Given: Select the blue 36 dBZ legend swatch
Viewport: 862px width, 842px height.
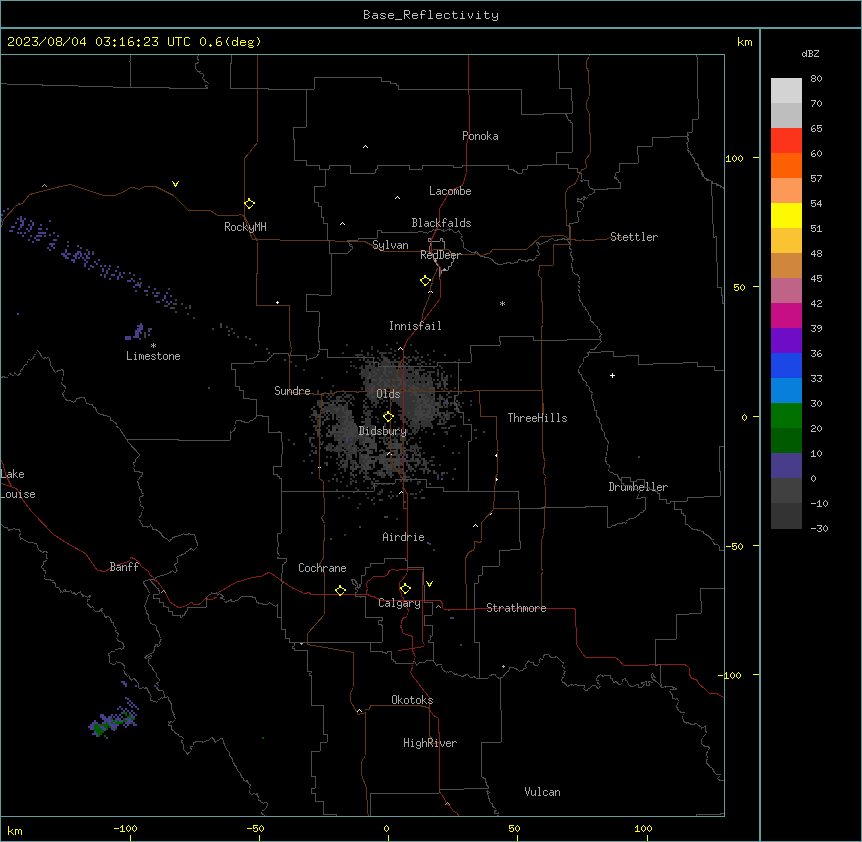Looking at the screenshot, I should [x=786, y=365].
